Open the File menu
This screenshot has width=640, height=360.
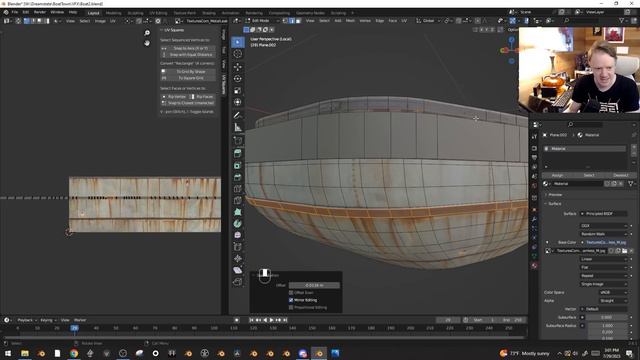tap(15, 12)
